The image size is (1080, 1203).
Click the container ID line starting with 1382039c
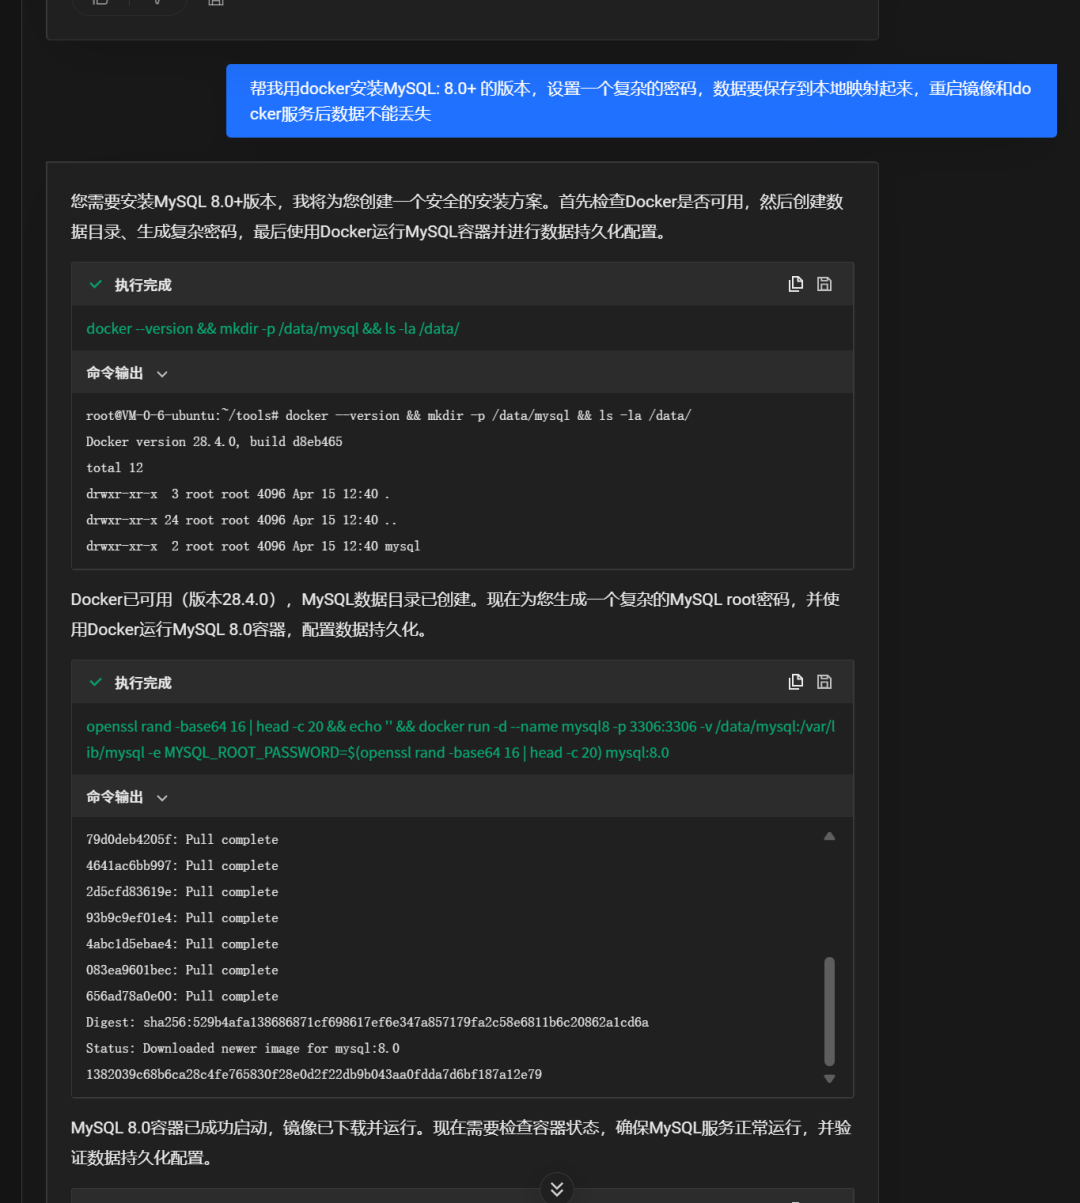pyautogui.click(x=314, y=1074)
